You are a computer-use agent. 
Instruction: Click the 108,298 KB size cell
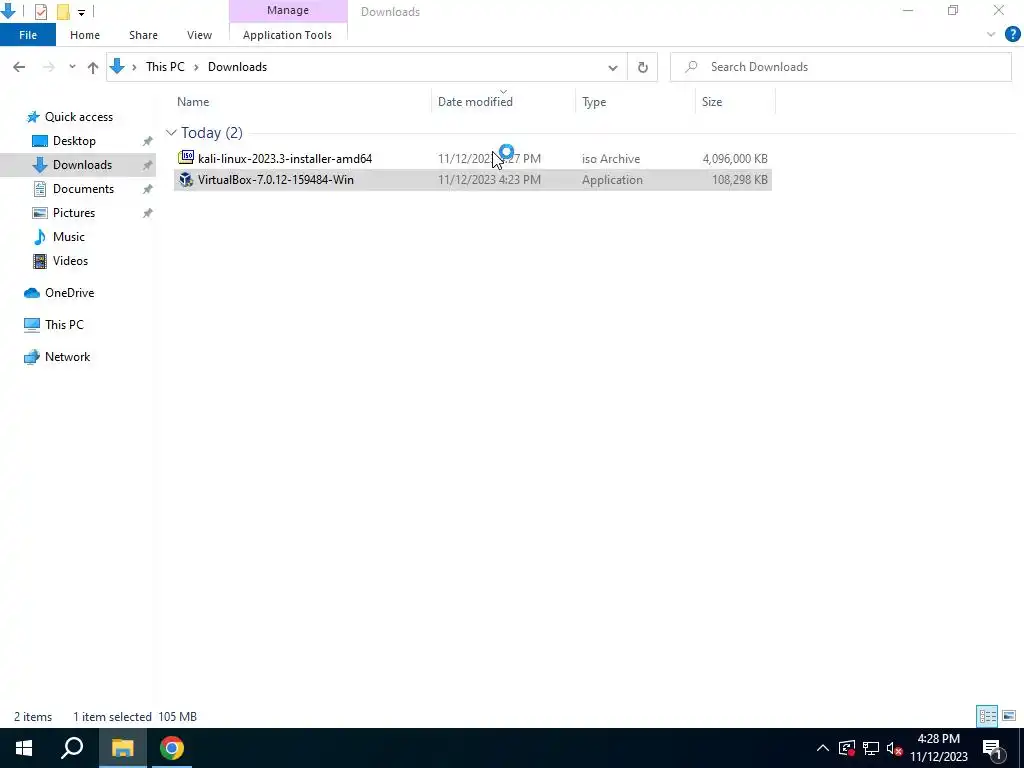tap(739, 180)
